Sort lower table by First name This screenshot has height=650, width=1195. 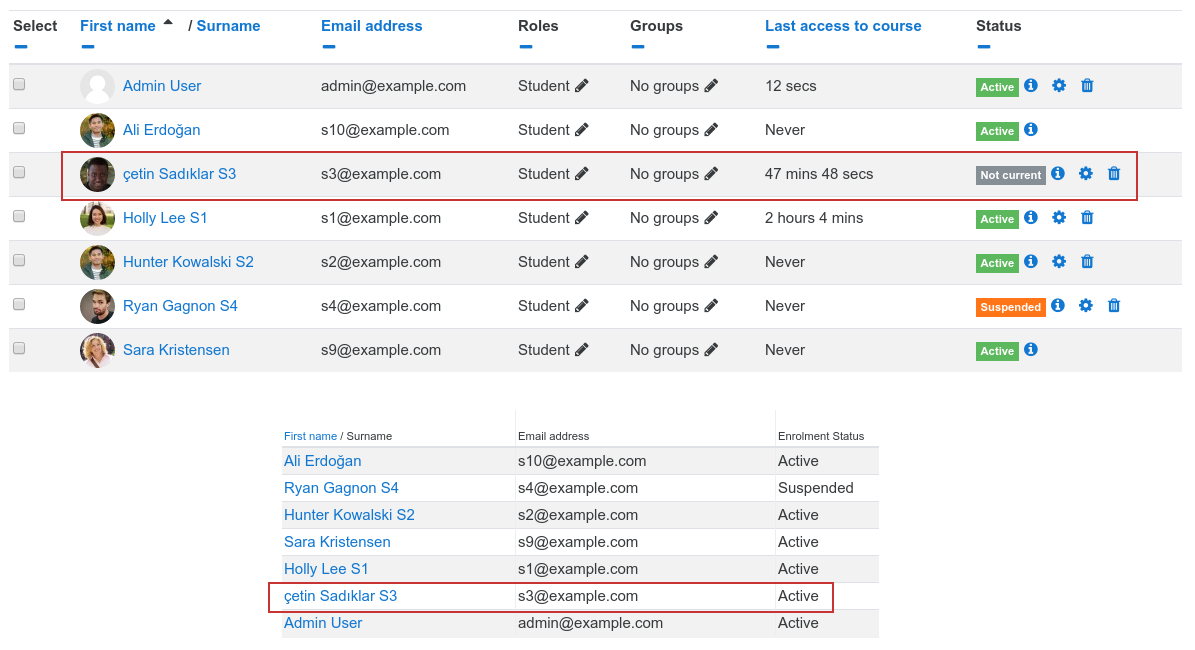pos(310,437)
